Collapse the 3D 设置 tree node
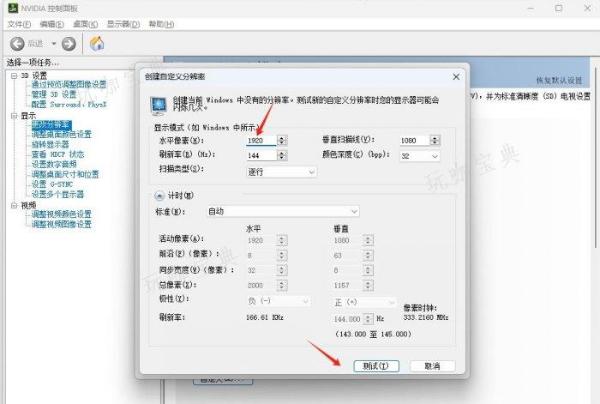The height and width of the screenshot is (404, 600). 14,76
